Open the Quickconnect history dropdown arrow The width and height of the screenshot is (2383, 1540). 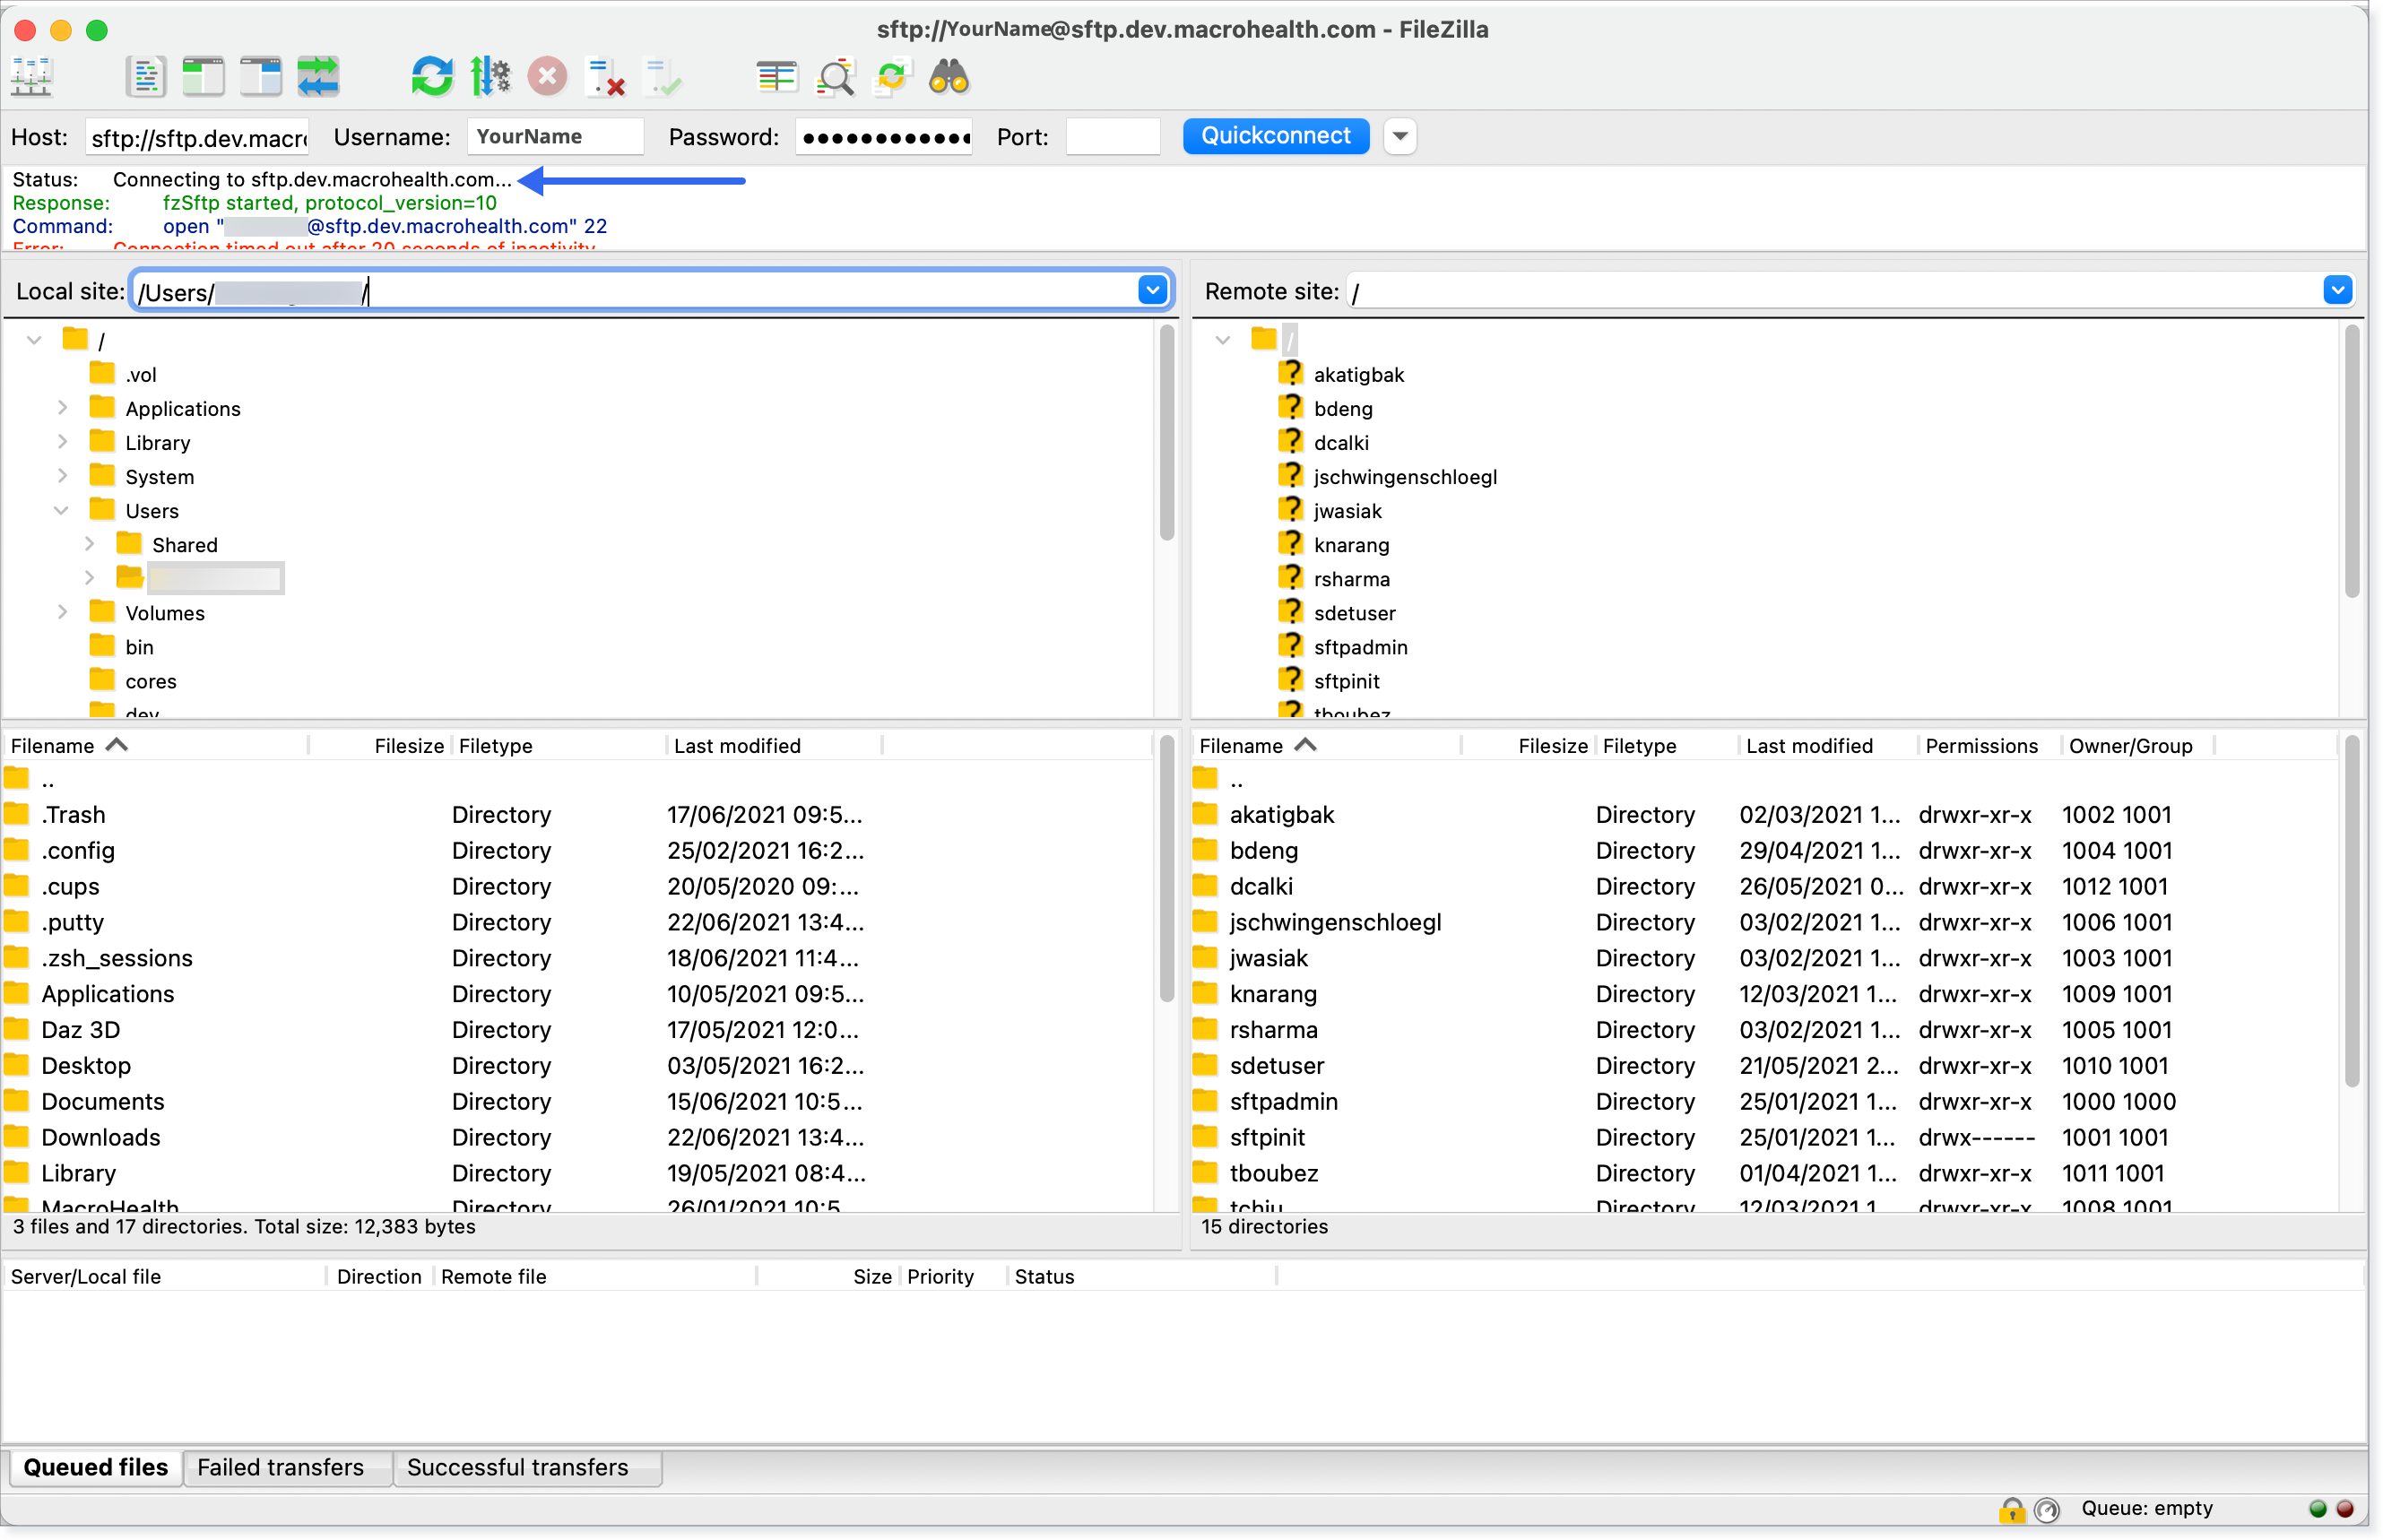click(x=1400, y=136)
